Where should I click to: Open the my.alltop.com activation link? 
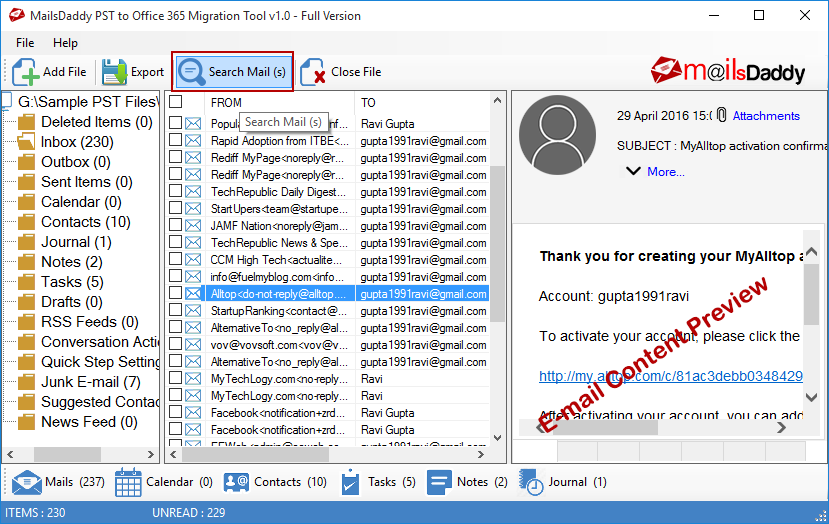tap(671, 376)
